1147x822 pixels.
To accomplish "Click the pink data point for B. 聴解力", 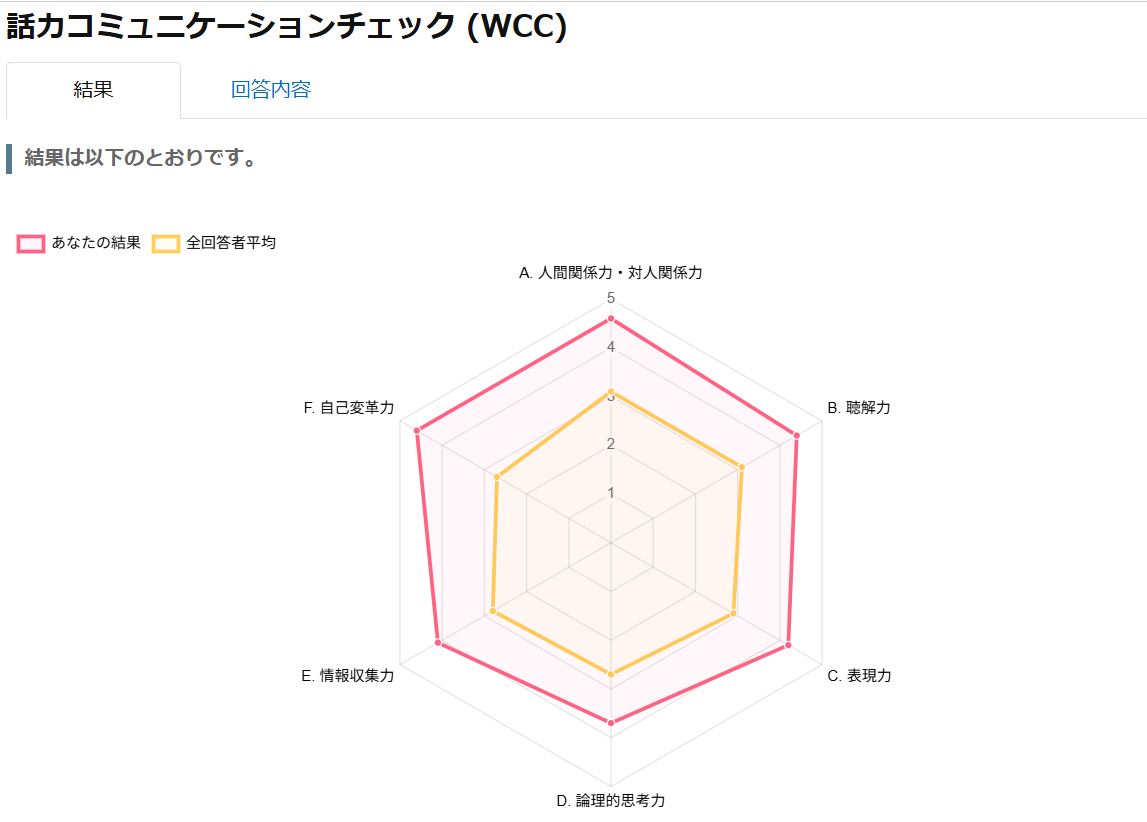I will pyautogui.click(x=797, y=435).
